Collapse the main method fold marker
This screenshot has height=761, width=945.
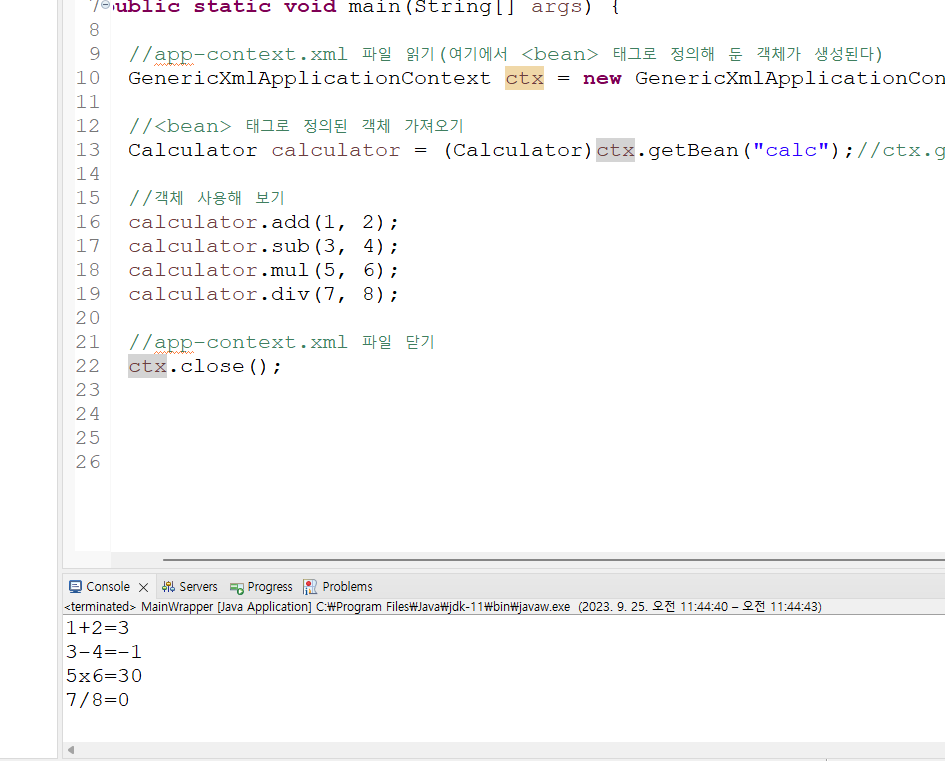(x=106, y=5)
